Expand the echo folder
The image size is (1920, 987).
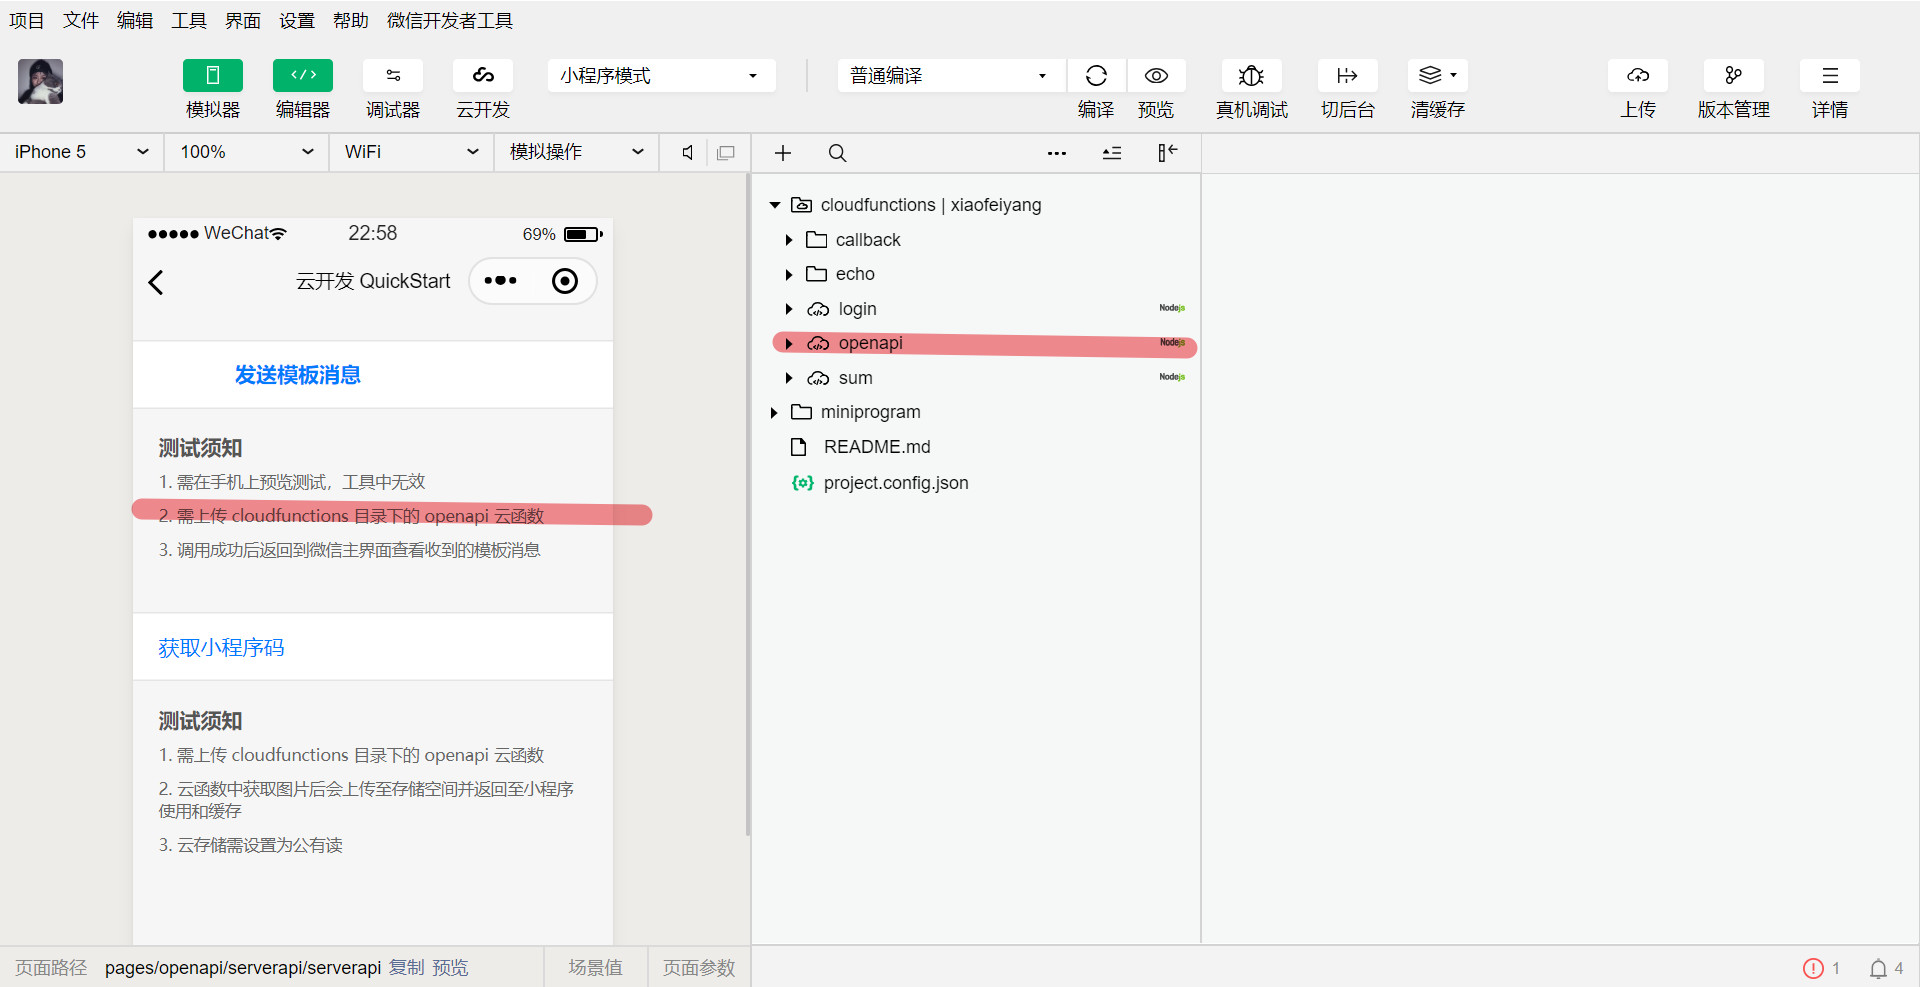(789, 274)
